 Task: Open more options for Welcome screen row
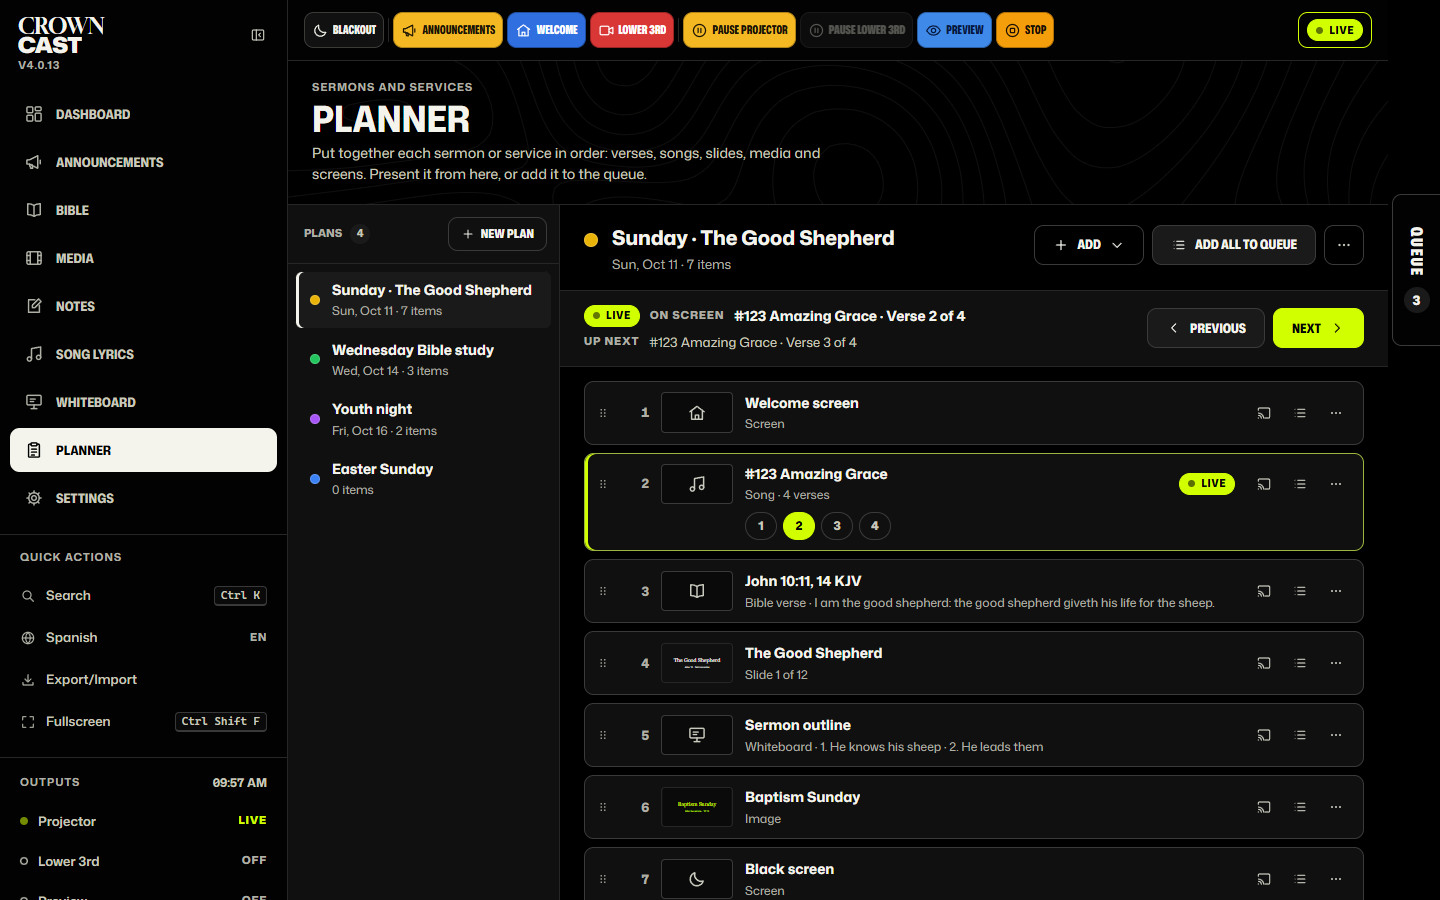click(1336, 413)
